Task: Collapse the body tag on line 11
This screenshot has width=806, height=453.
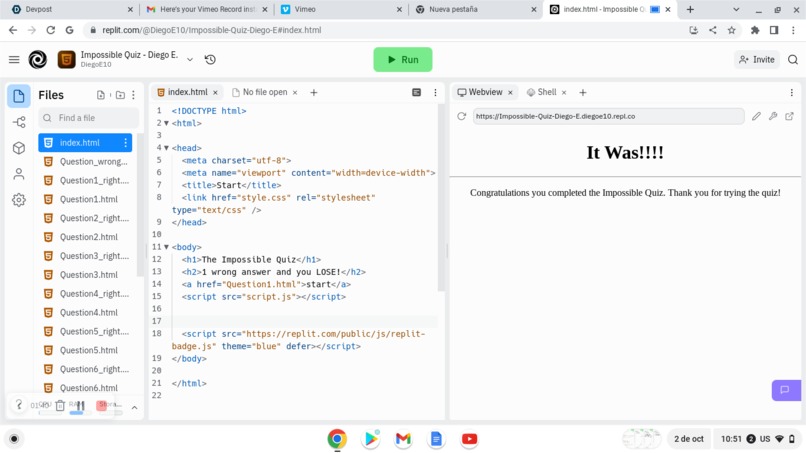Action: tap(166, 247)
